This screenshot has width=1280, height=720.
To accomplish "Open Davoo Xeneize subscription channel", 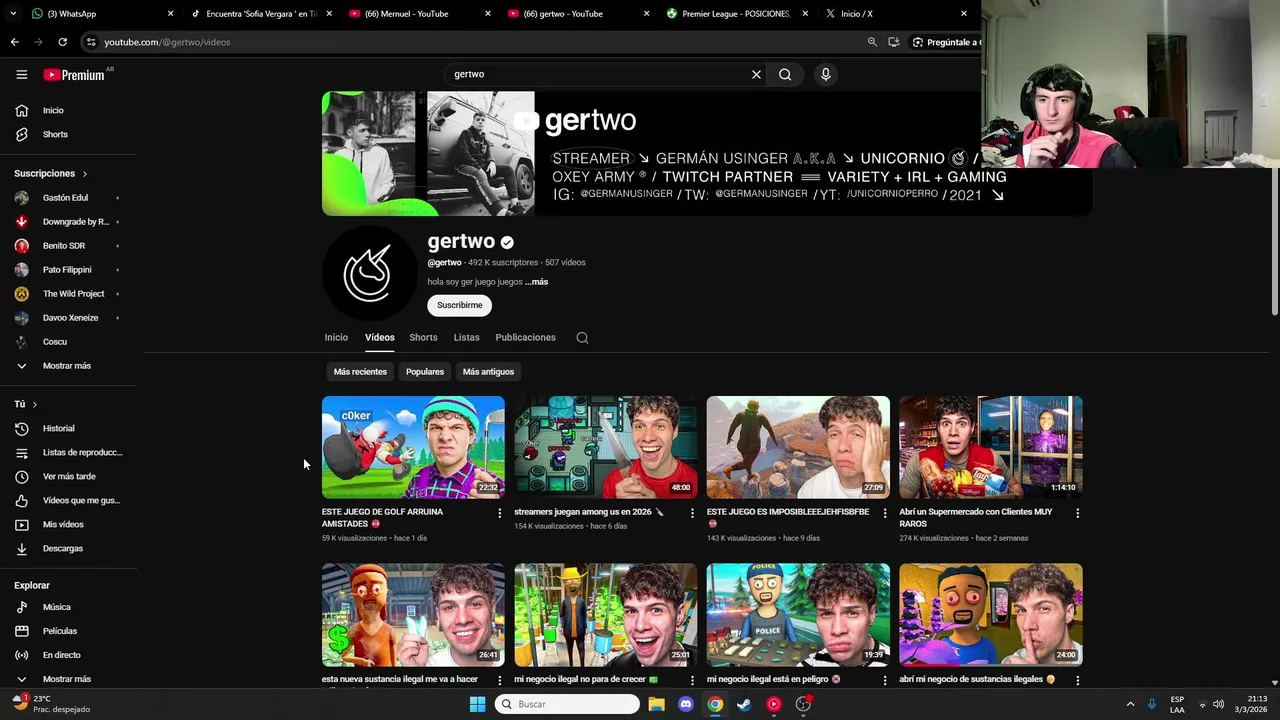I will point(69,318).
